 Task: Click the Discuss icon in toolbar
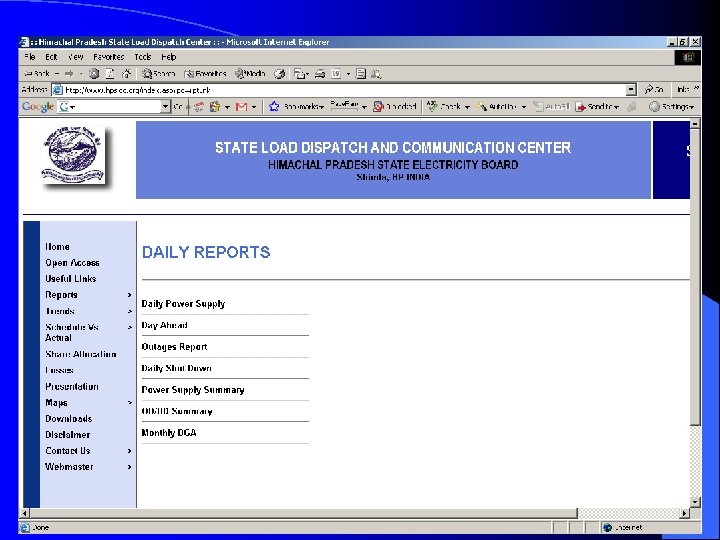361,73
